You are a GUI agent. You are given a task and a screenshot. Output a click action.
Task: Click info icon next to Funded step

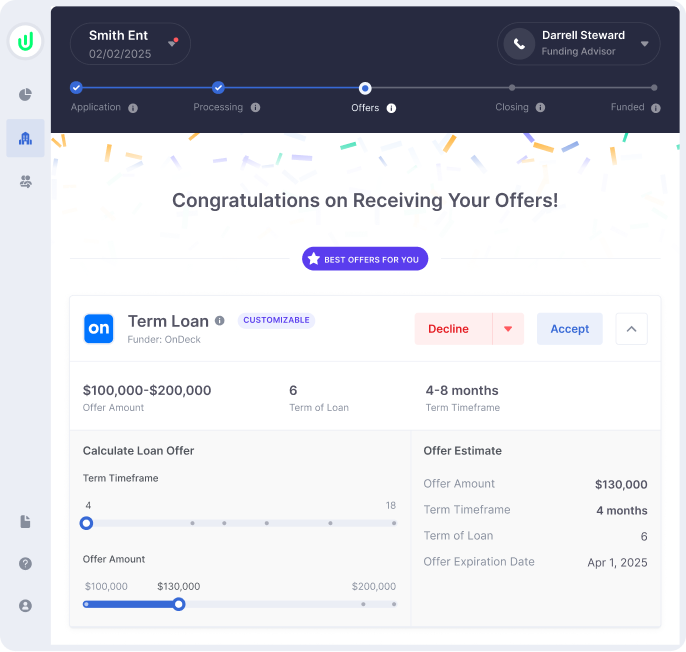[655, 108]
